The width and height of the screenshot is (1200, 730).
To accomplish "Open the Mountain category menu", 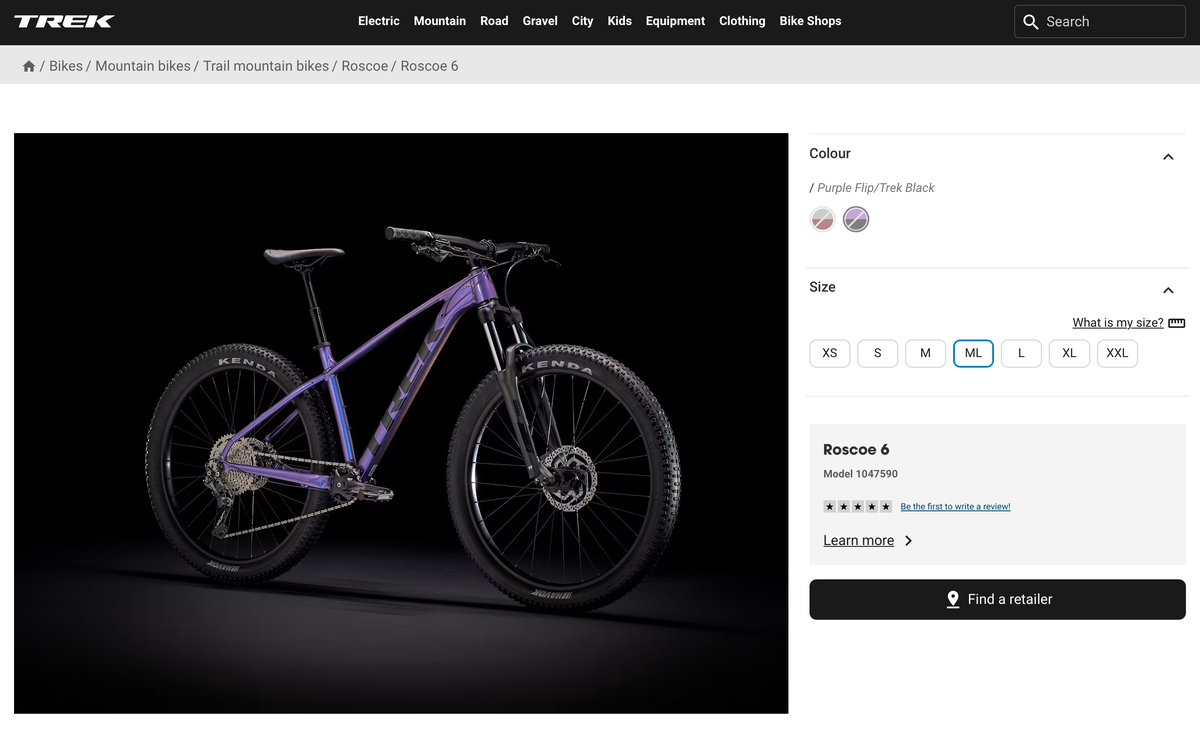I will tap(440, 20).
